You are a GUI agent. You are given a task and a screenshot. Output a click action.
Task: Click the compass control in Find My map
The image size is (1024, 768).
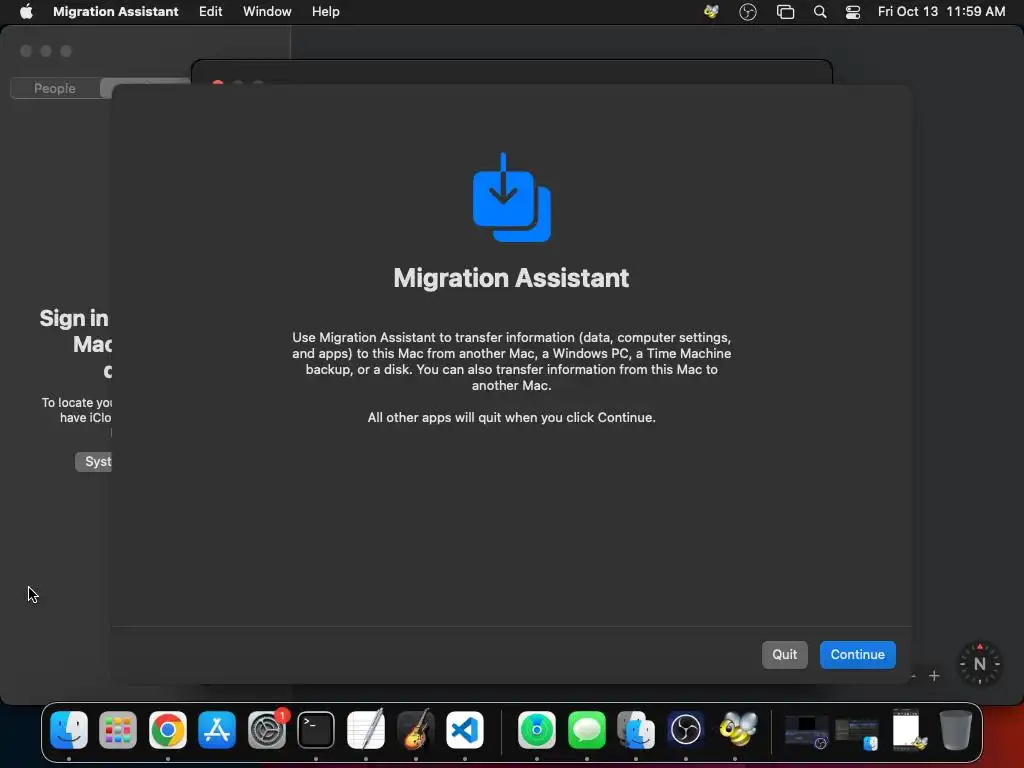[979, 664]
